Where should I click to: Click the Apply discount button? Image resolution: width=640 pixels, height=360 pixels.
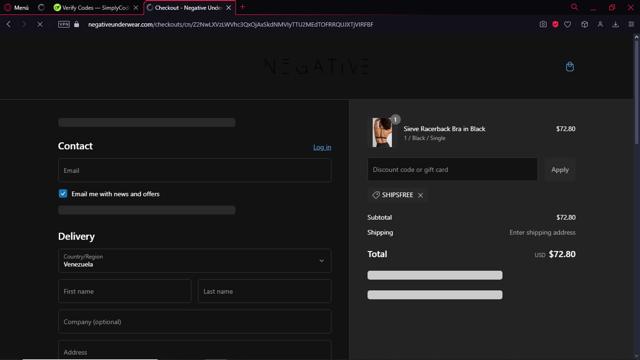click(x=560, y=169)
